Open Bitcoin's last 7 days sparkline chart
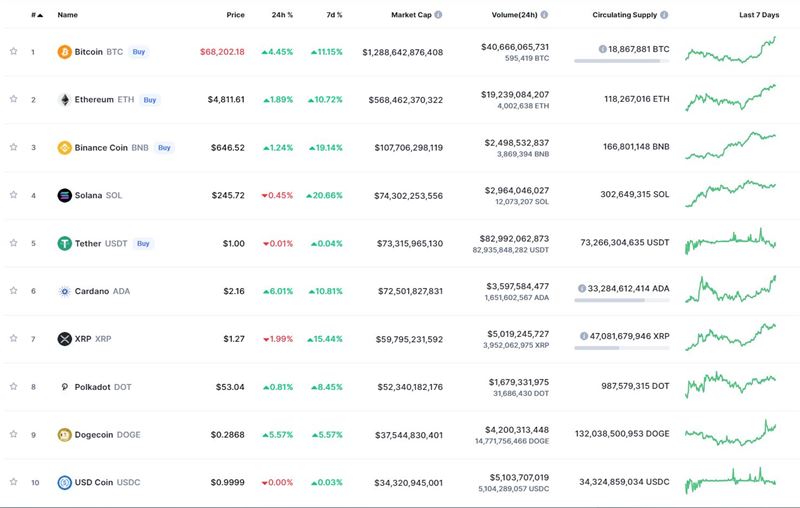Screen dimensions: 800x508 pyautogui.click(x=731, y=50)
